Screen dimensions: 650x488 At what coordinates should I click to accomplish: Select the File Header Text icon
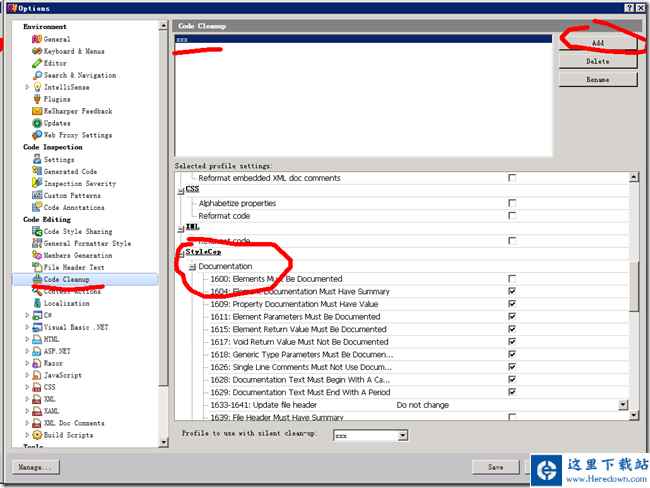coord(37,267)
